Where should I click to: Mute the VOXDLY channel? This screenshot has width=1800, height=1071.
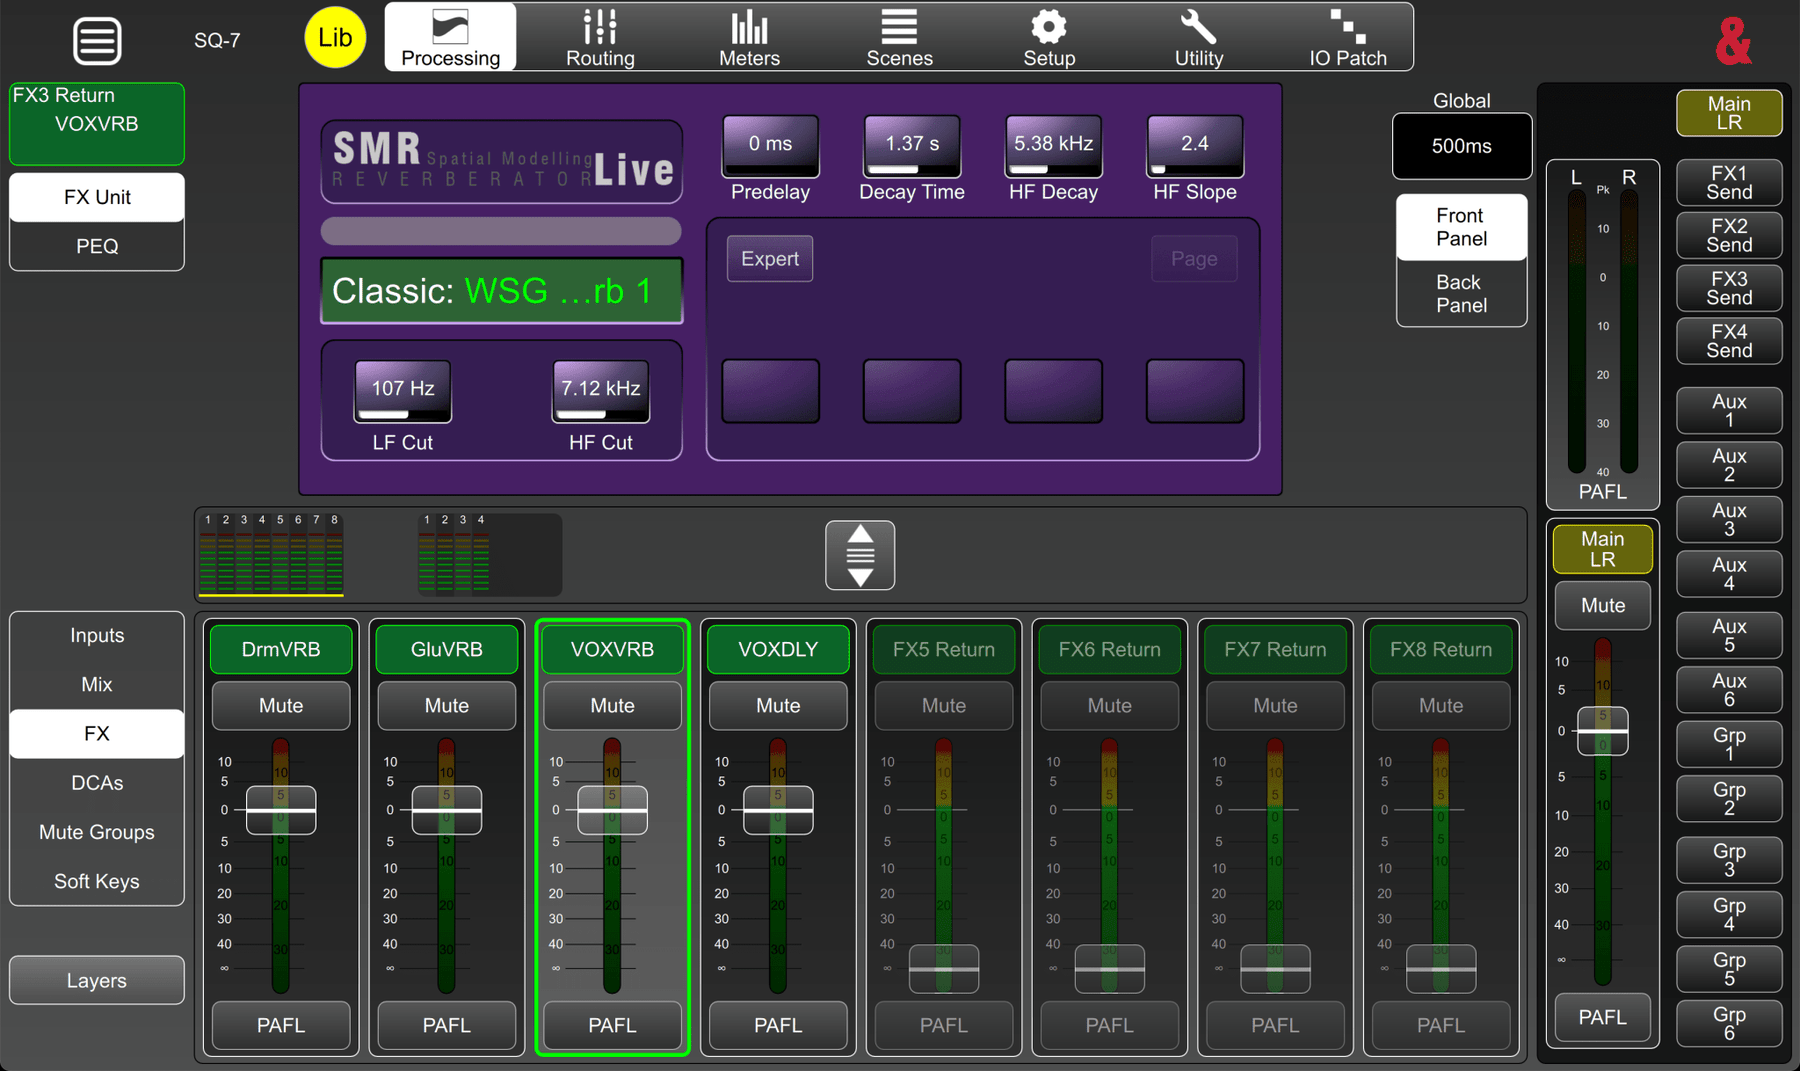click(x=778, y=706)
